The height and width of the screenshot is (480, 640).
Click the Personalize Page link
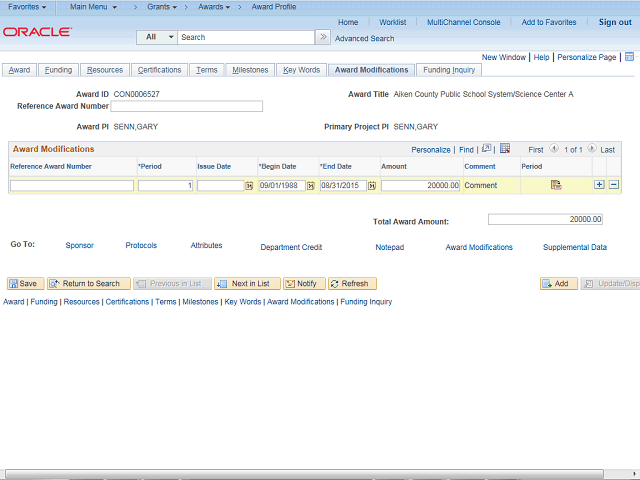coord(587,57)
